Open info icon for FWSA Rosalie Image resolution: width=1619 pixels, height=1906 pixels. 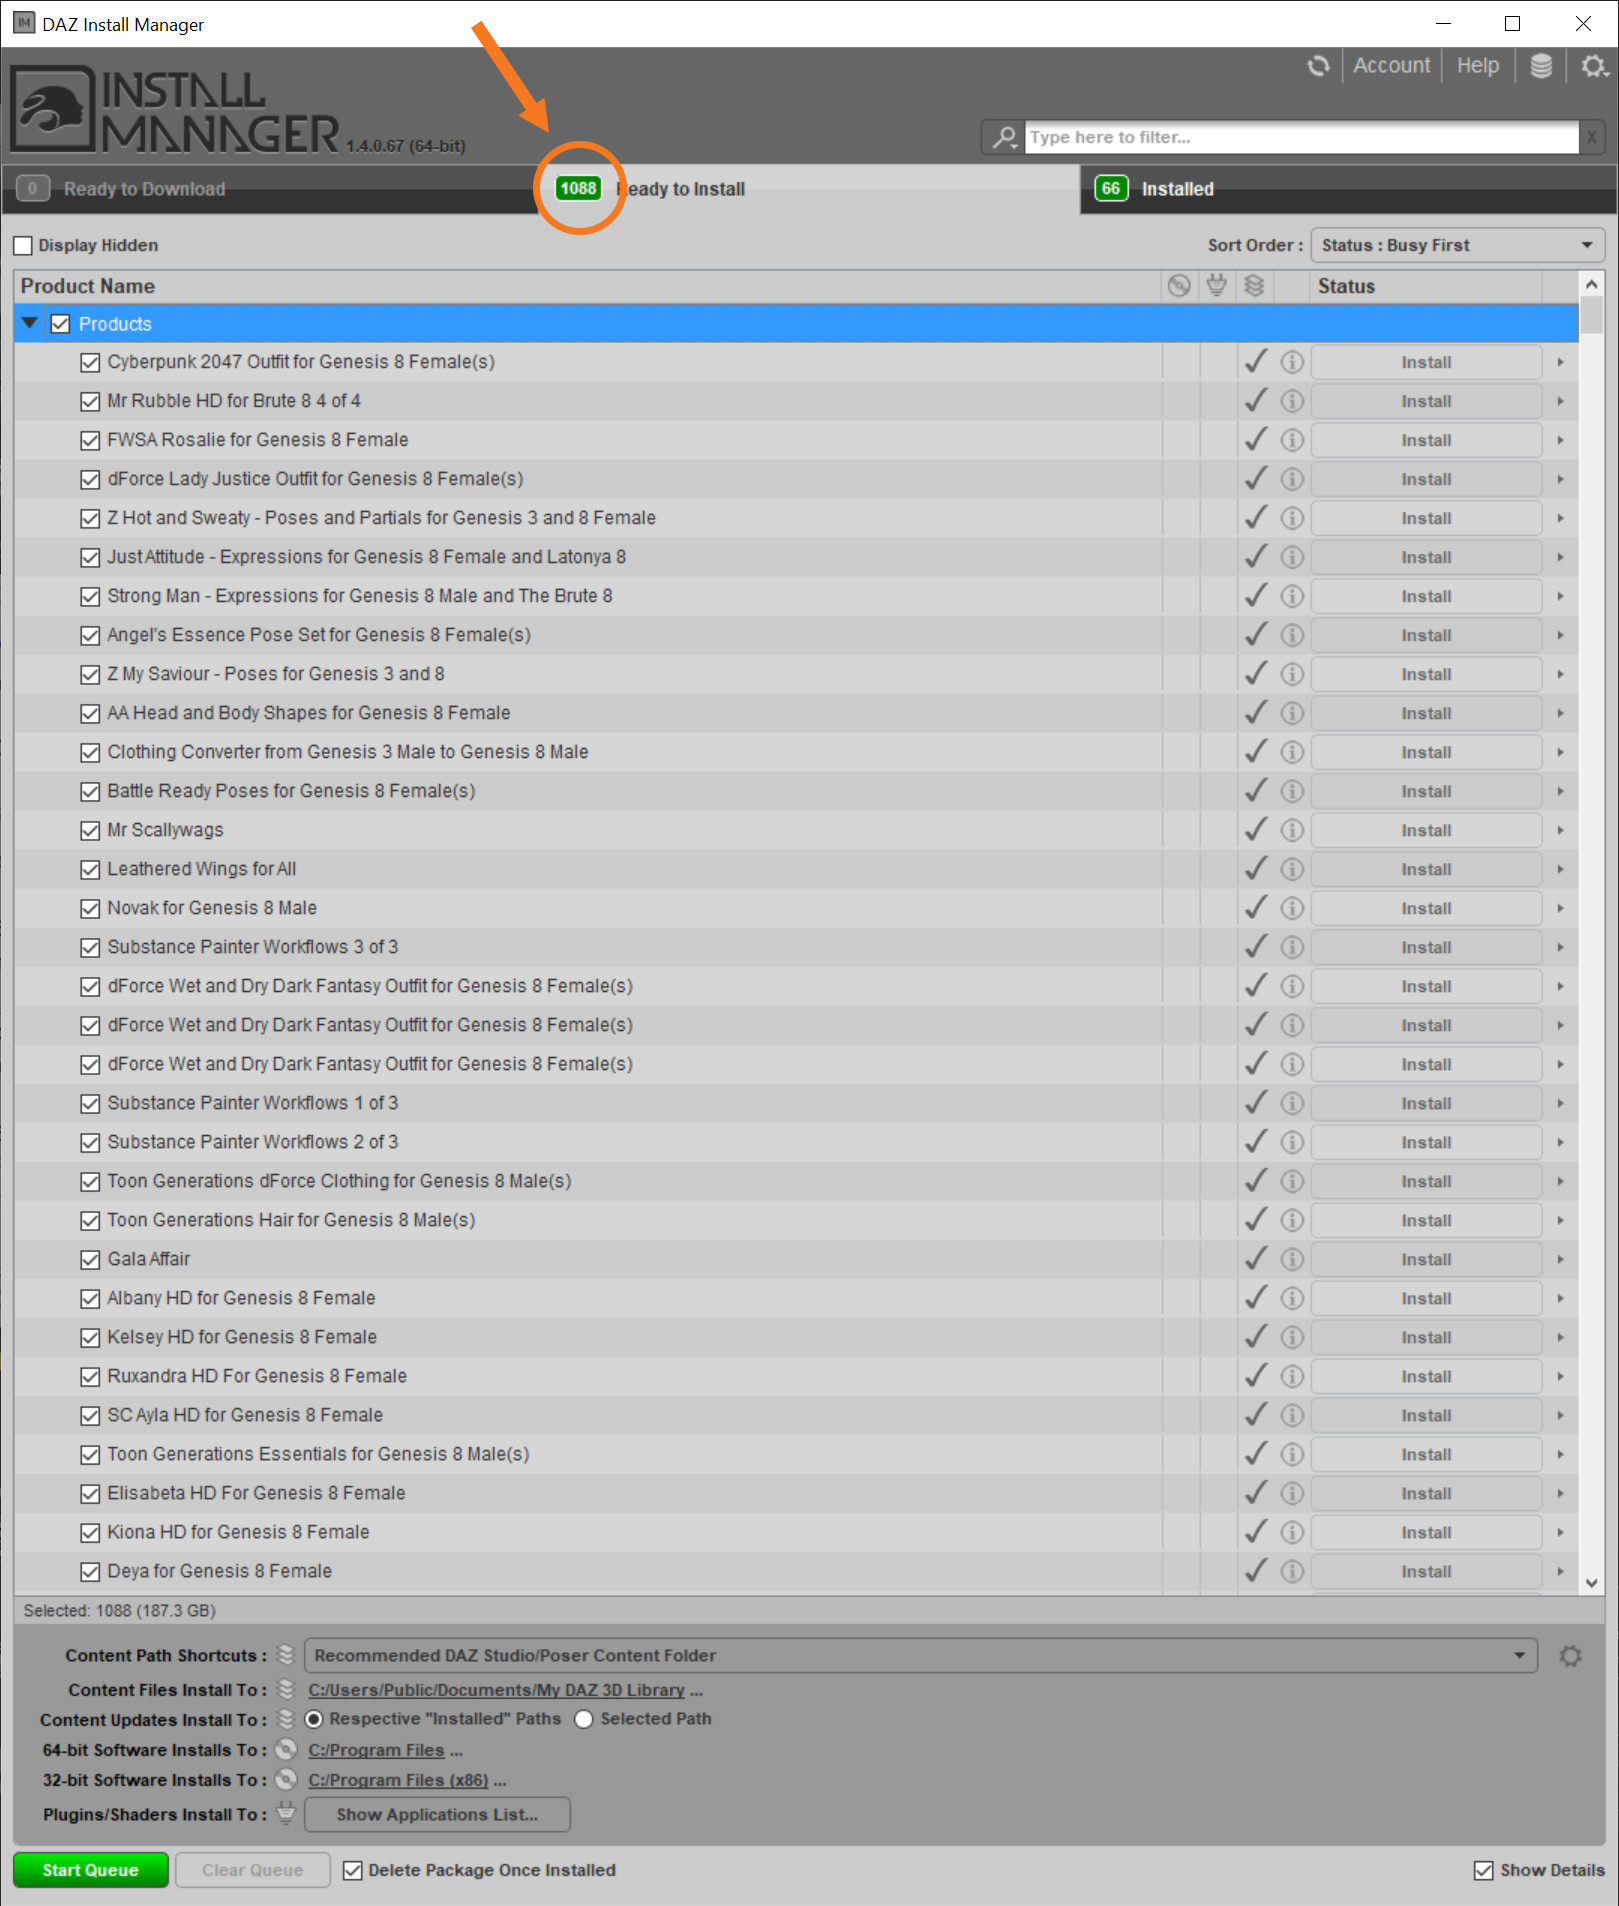pyautogui.click(x=1292, y=440)
